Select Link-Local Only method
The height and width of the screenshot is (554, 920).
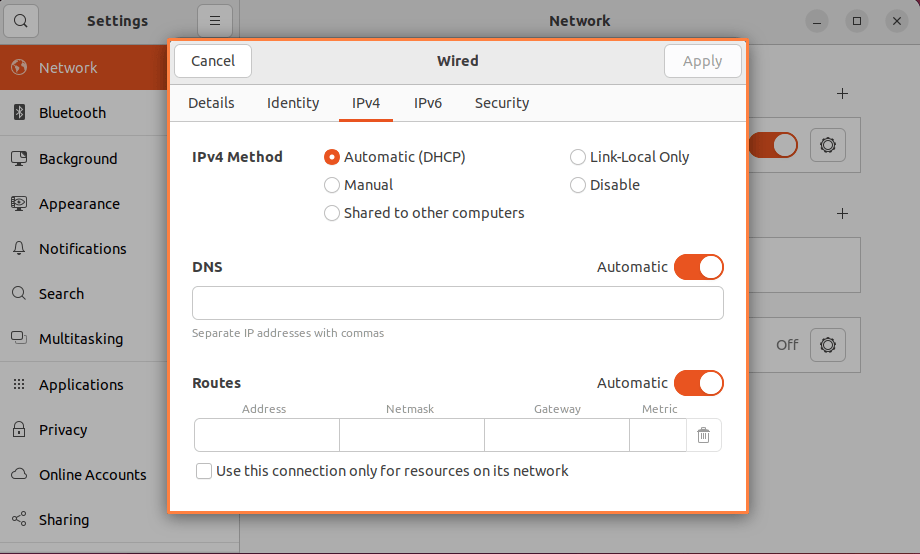[x=630, y=157]
